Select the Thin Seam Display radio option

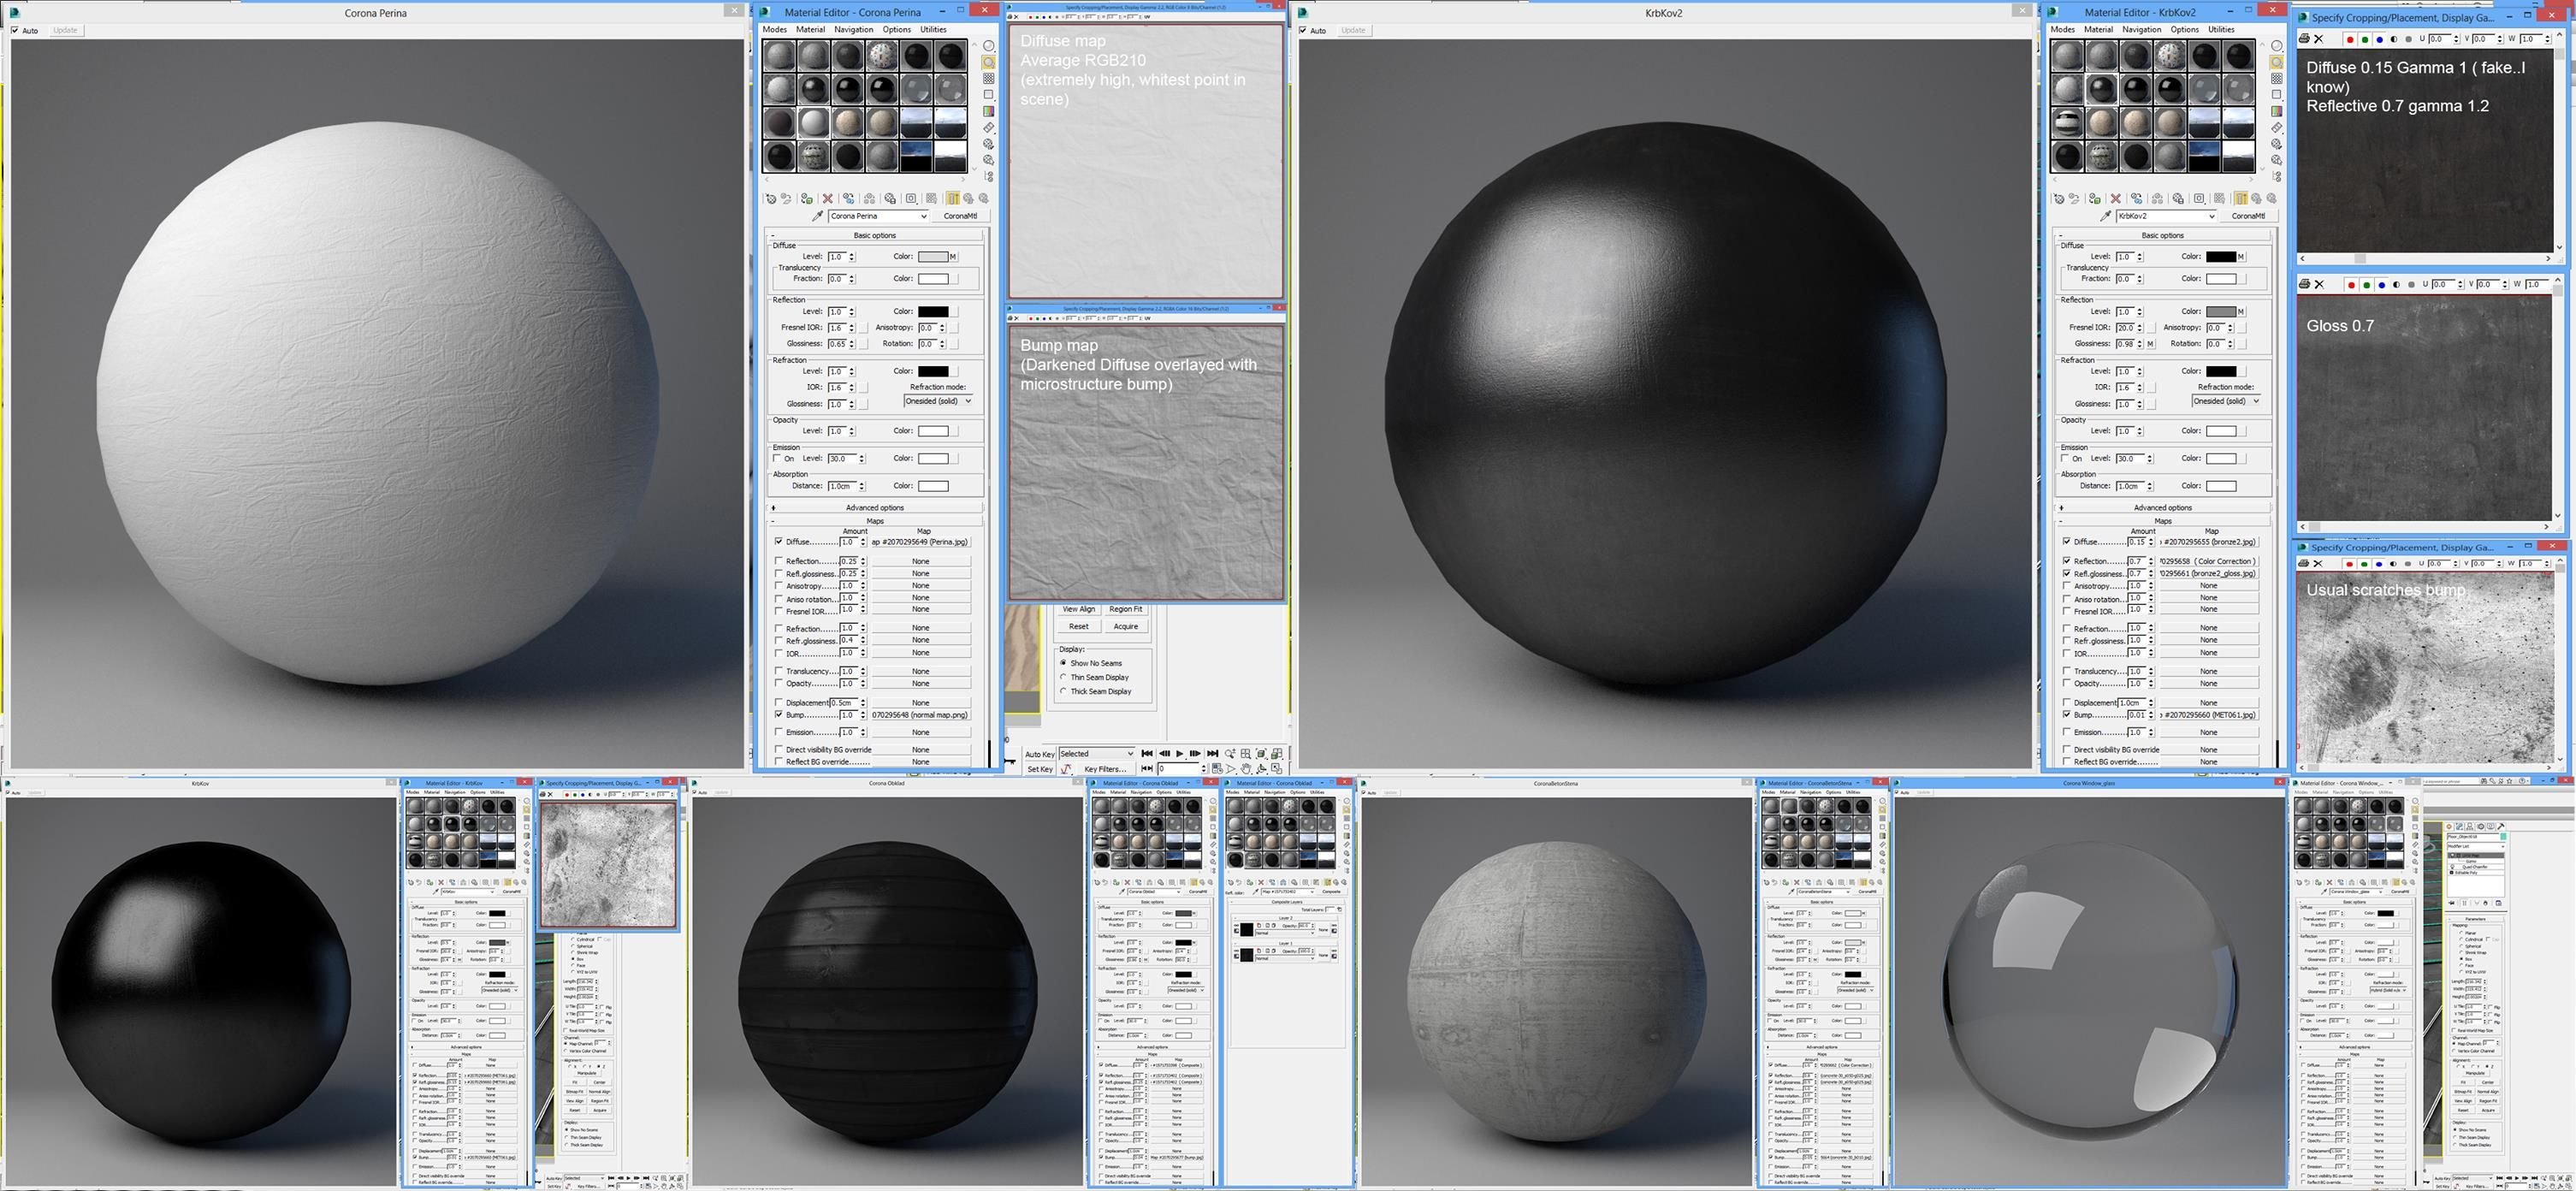click(1064, 677)
